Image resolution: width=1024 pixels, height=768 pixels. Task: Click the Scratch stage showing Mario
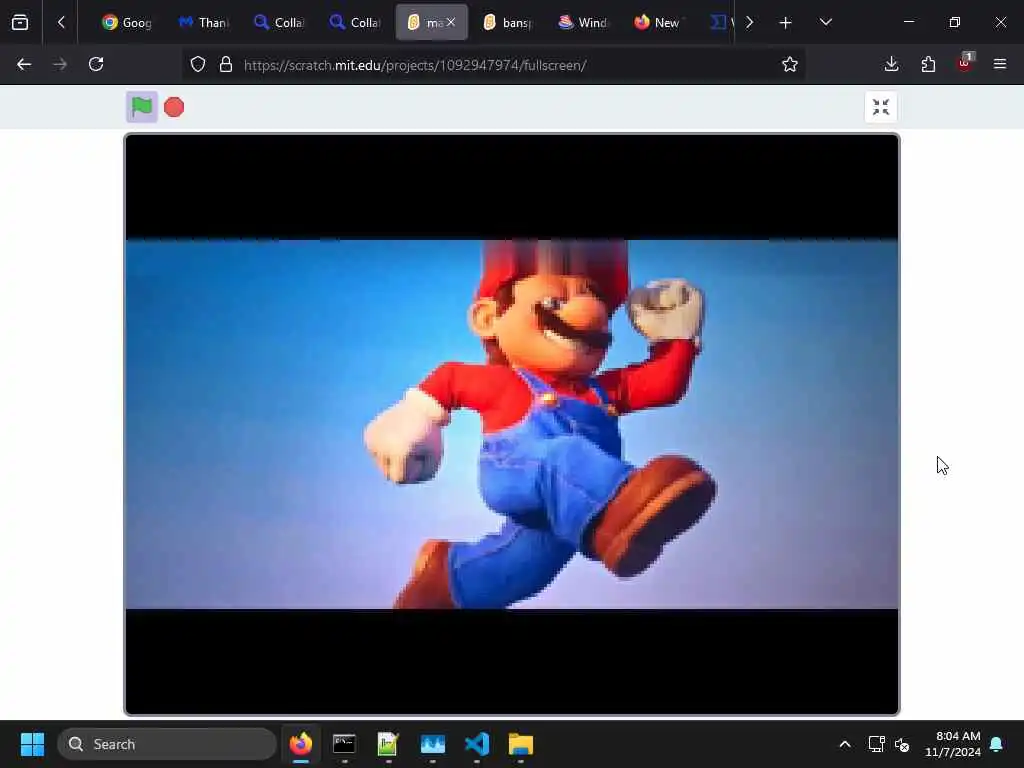[x=511, y=424]
